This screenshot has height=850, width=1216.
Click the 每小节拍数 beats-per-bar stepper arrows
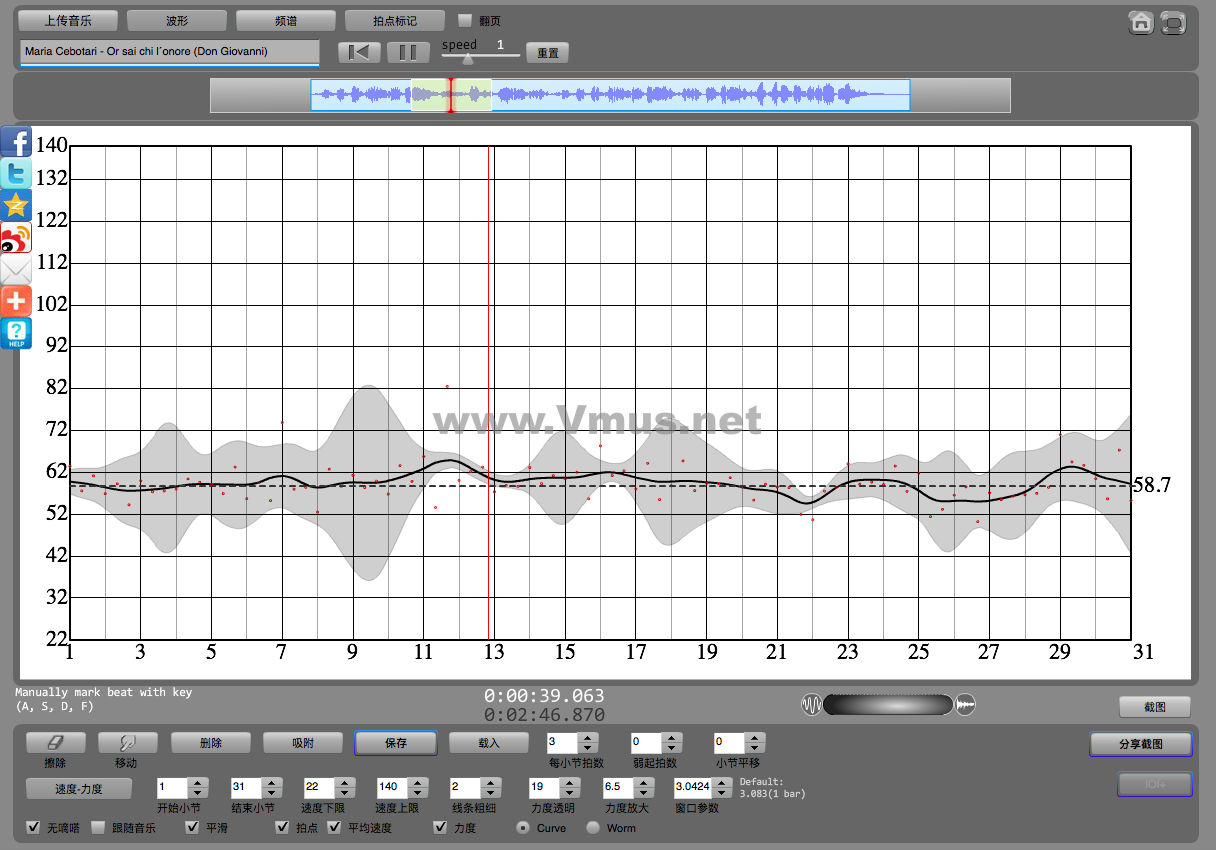click(x=588, y=743)
